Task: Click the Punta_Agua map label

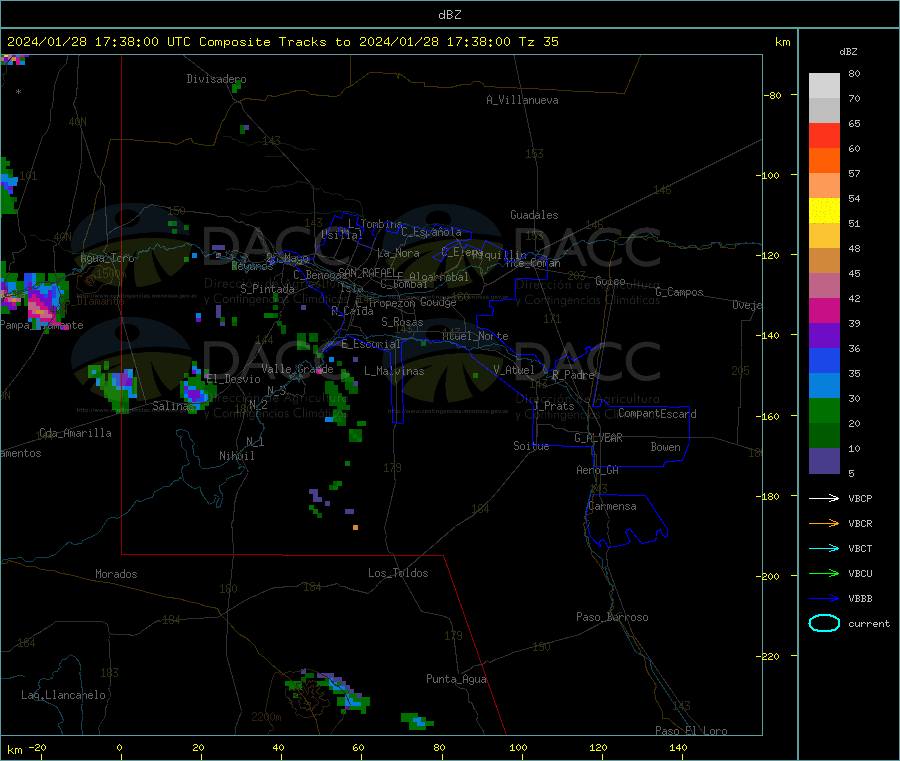Action: [456, 679]
